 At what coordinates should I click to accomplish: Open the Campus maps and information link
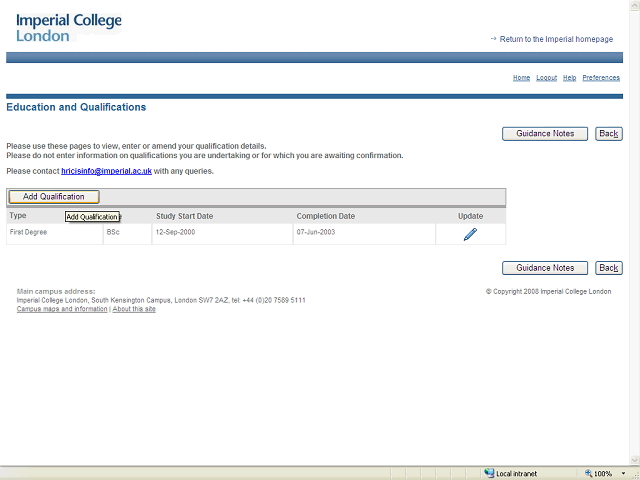(x=62, y=309)
